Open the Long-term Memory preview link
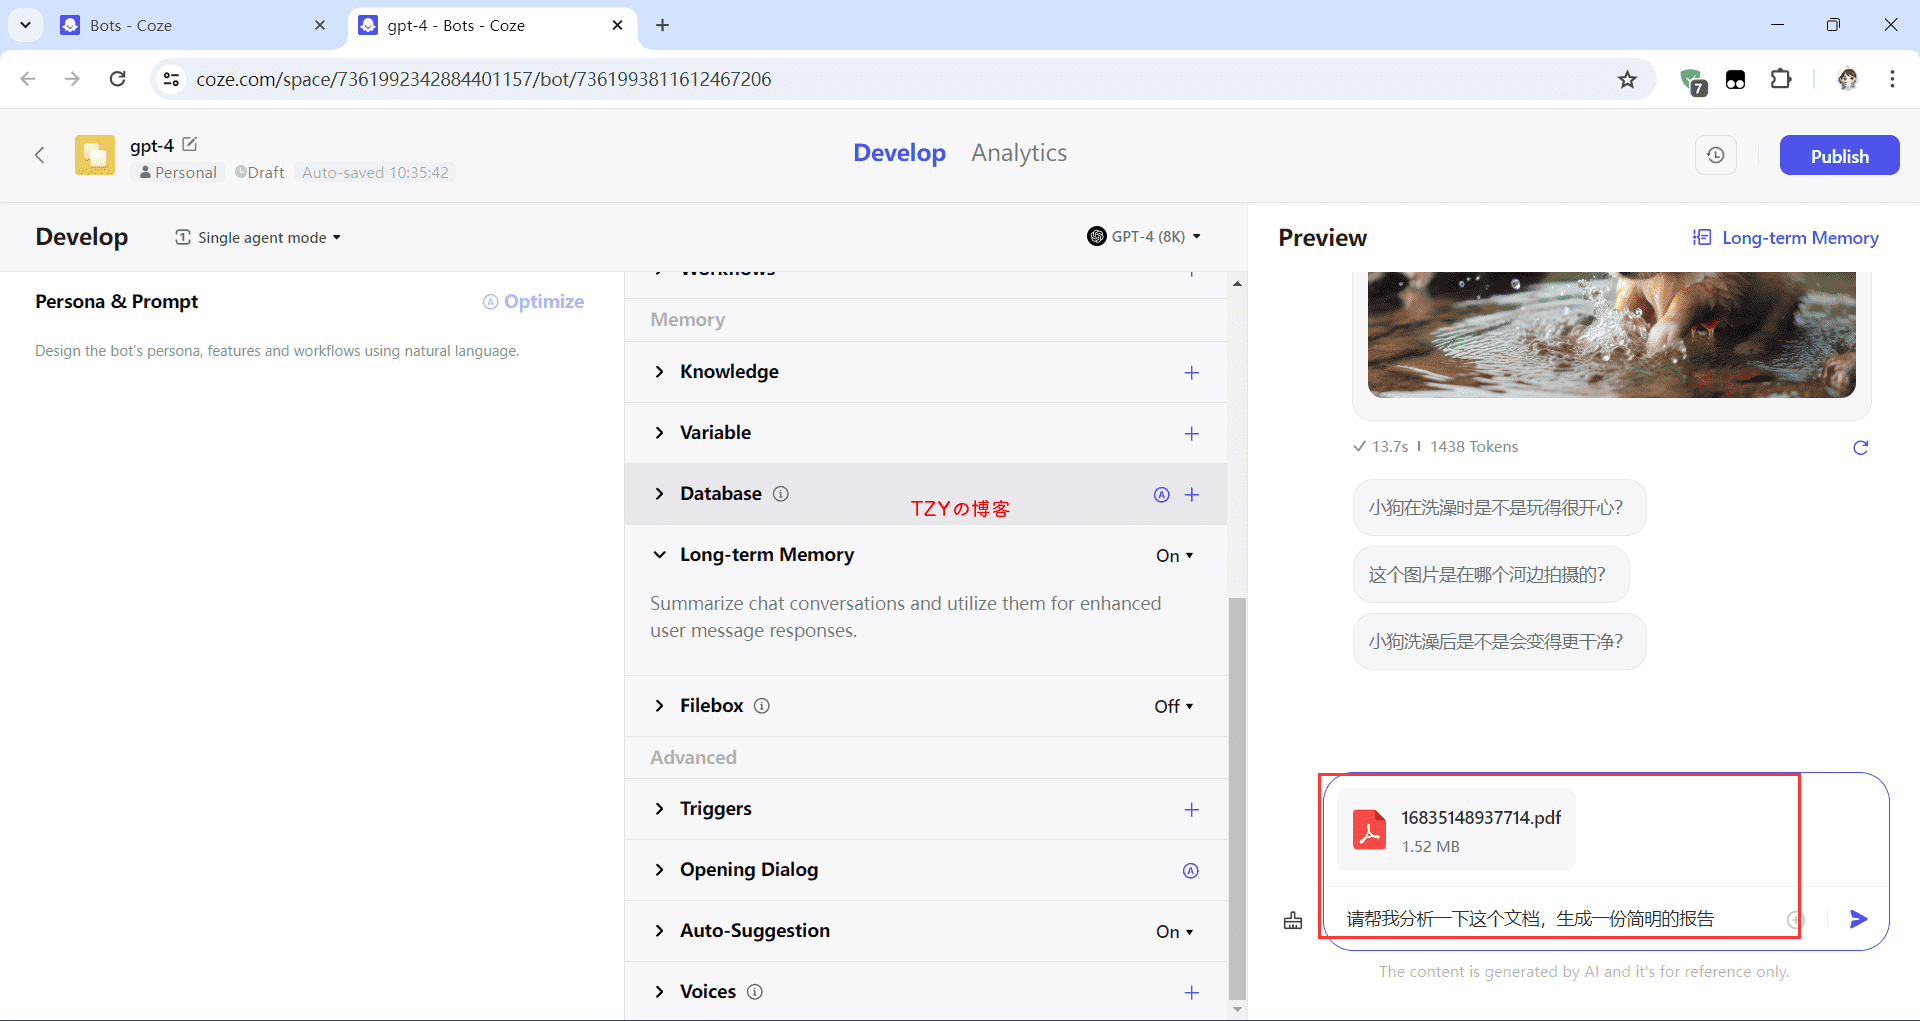The image size is (1920, 1021). pyautogui.click(x=1785, y=238)
